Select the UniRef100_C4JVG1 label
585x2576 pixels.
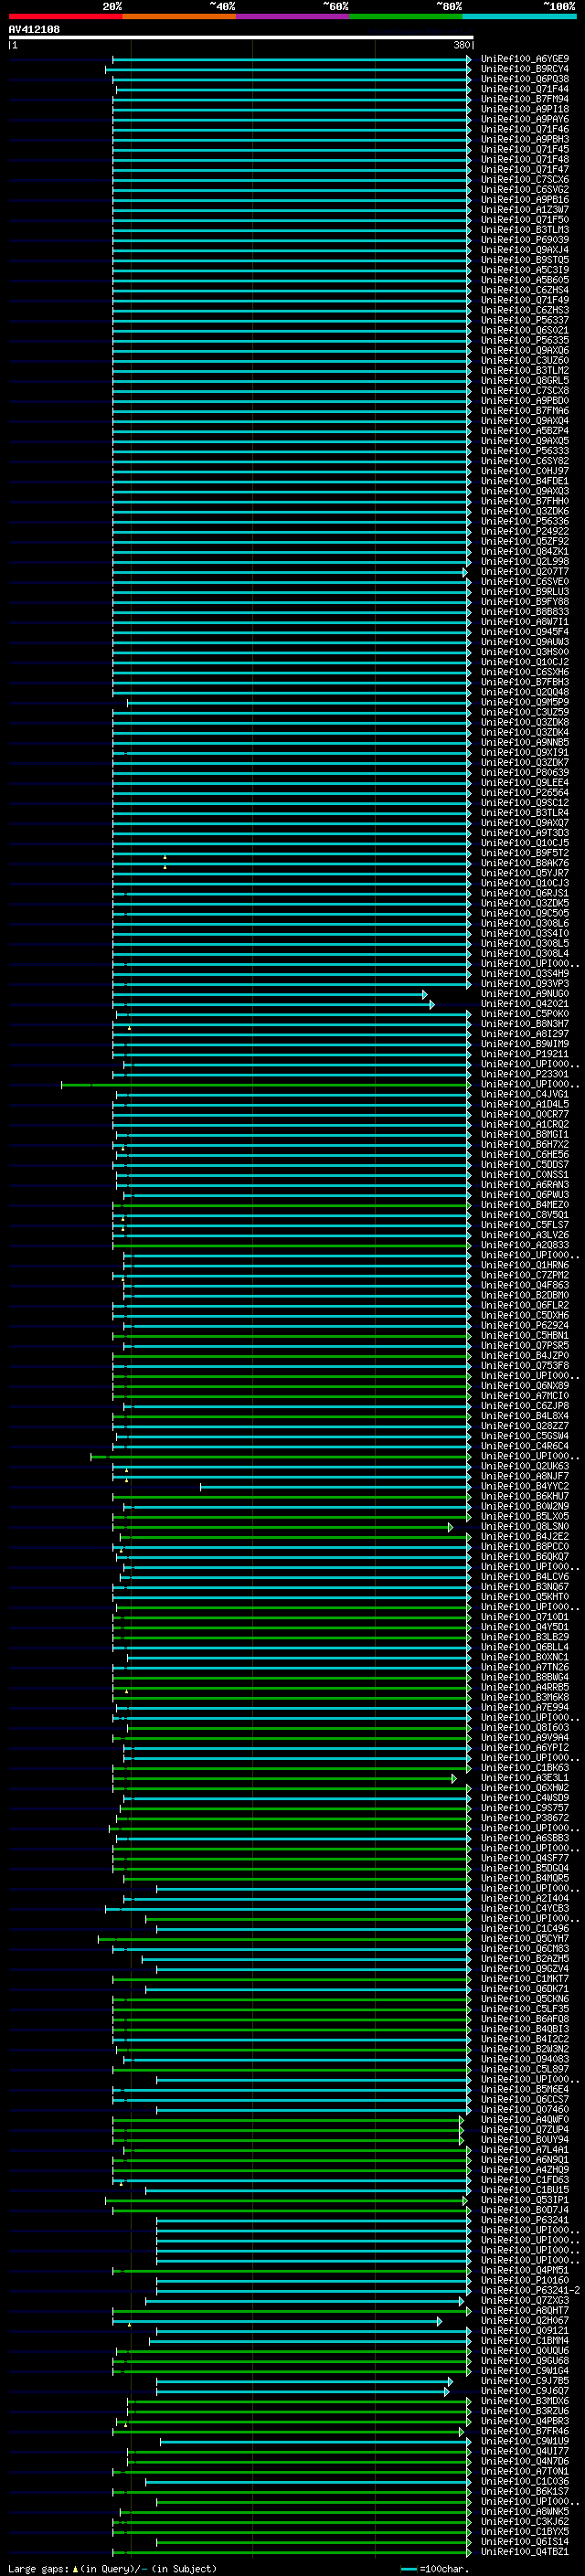point(525,1094)
